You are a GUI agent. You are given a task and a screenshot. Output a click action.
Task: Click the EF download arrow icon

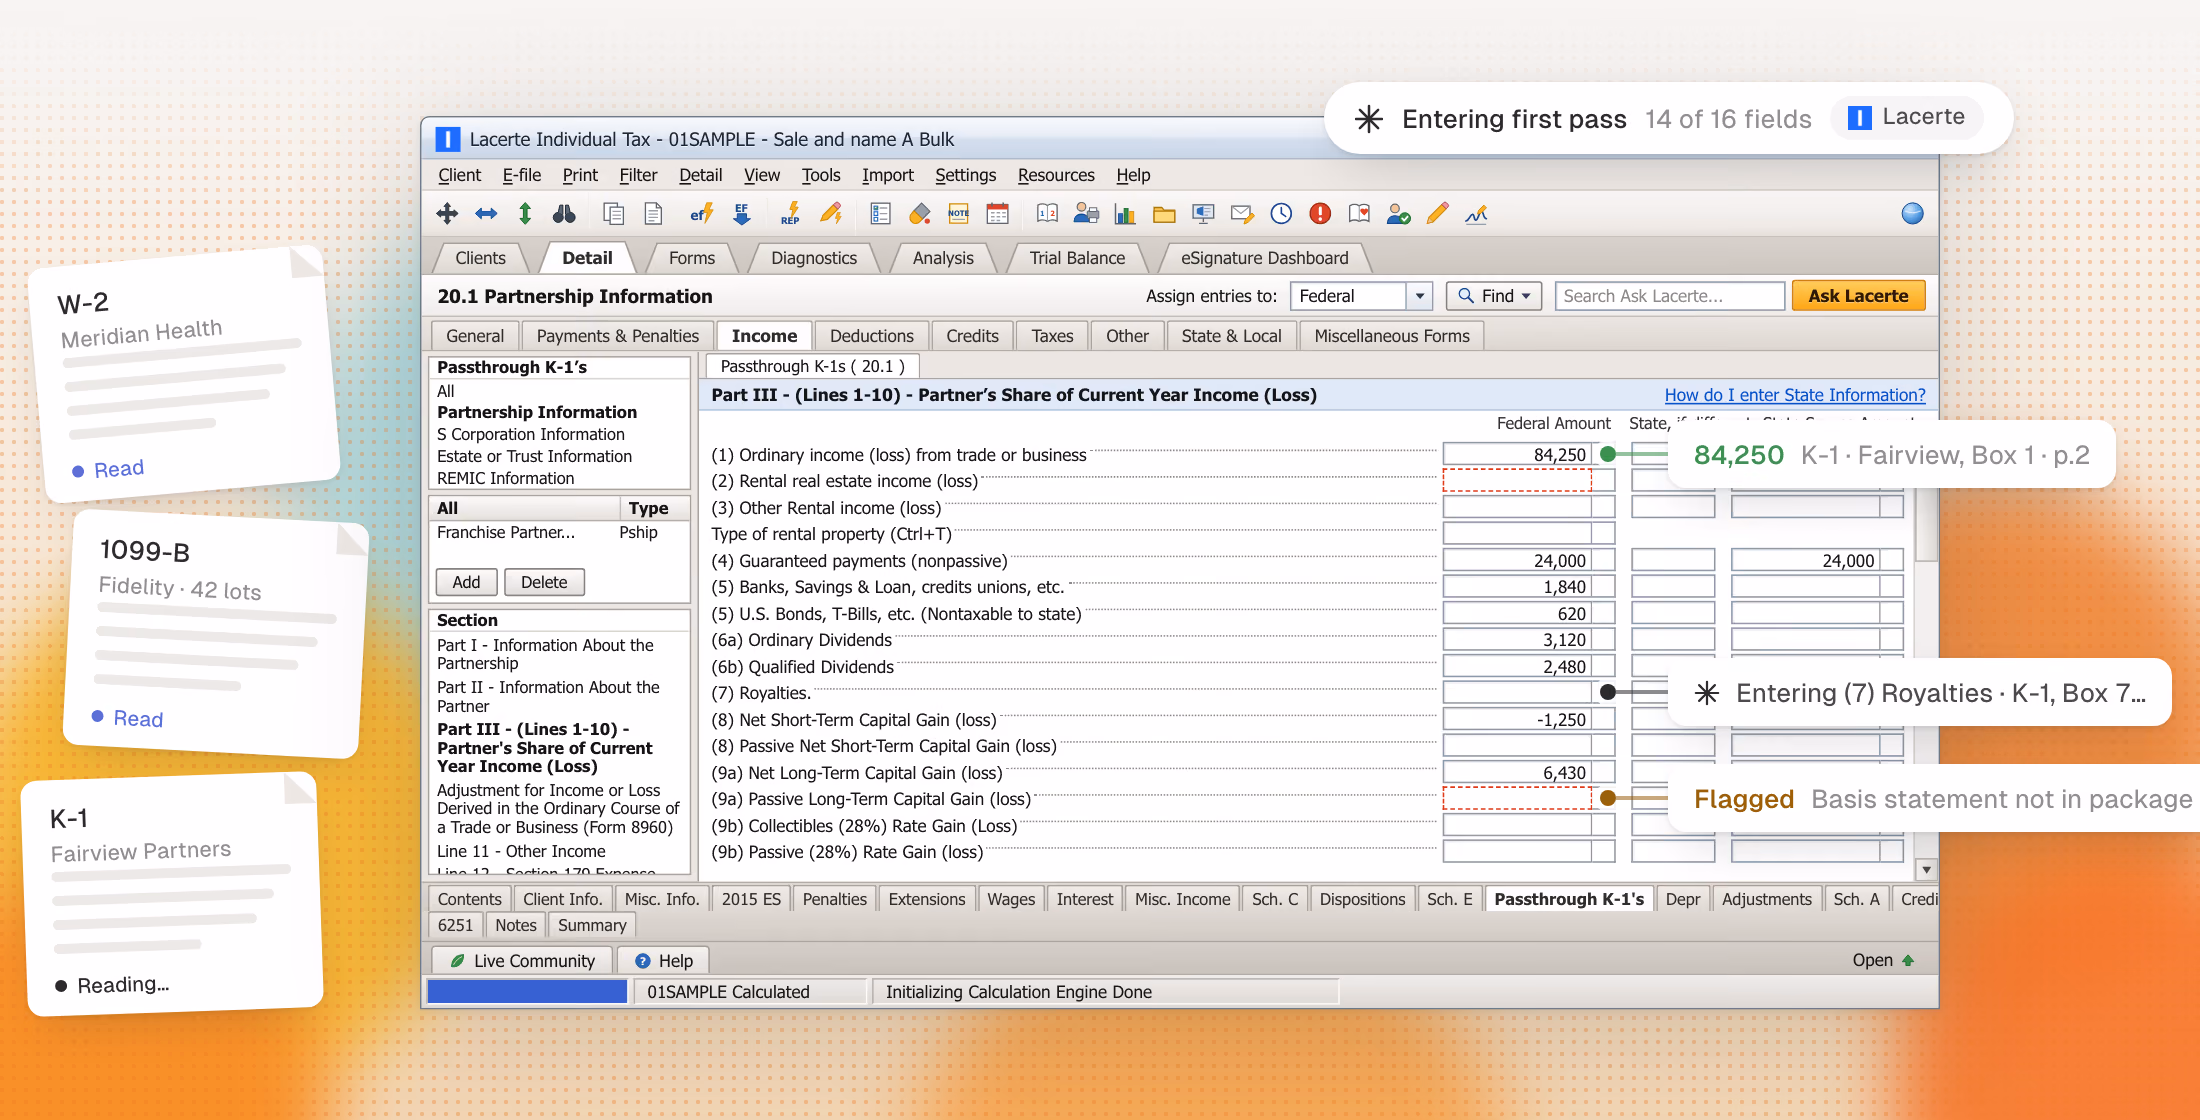(741, 214)
